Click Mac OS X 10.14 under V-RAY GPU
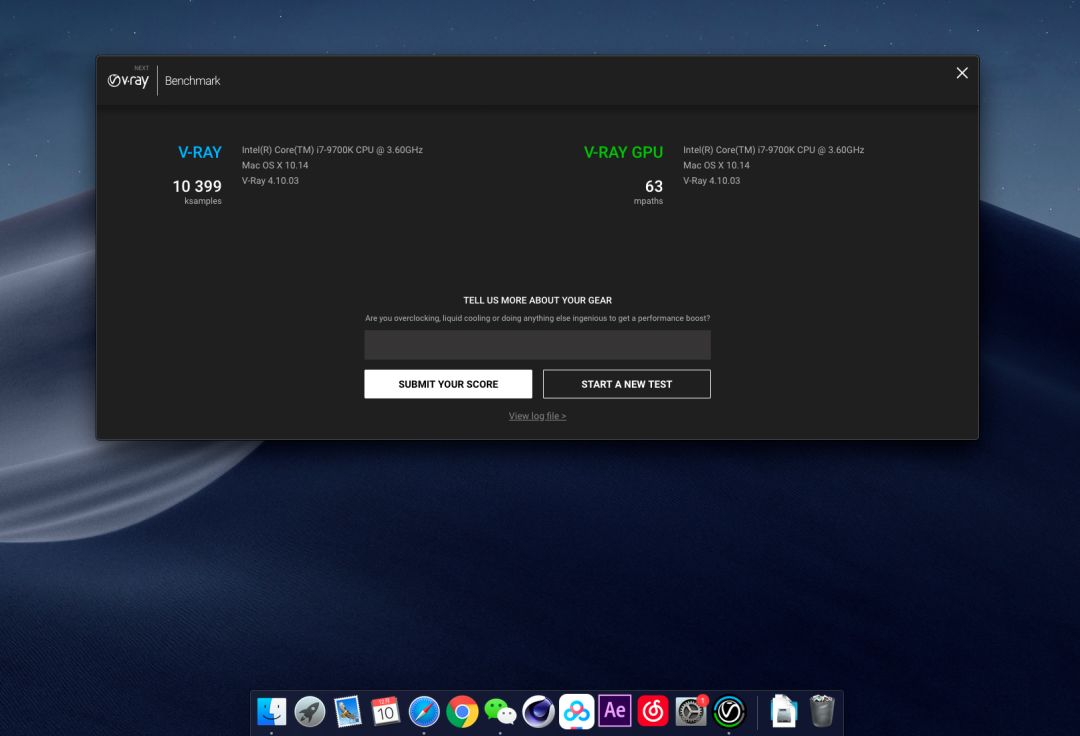 (x=716, y=165)
